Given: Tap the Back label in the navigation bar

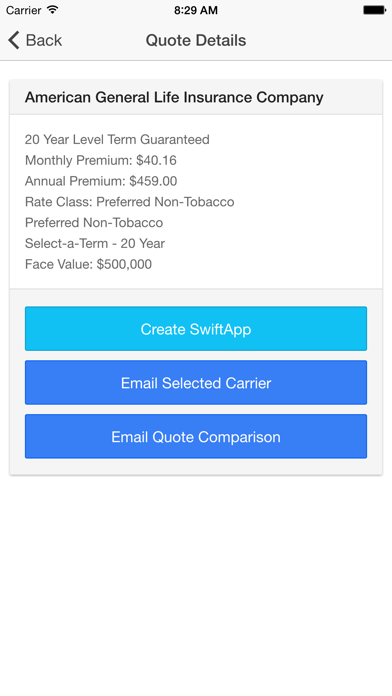Looking at the screenshot, I should (44, 40).
